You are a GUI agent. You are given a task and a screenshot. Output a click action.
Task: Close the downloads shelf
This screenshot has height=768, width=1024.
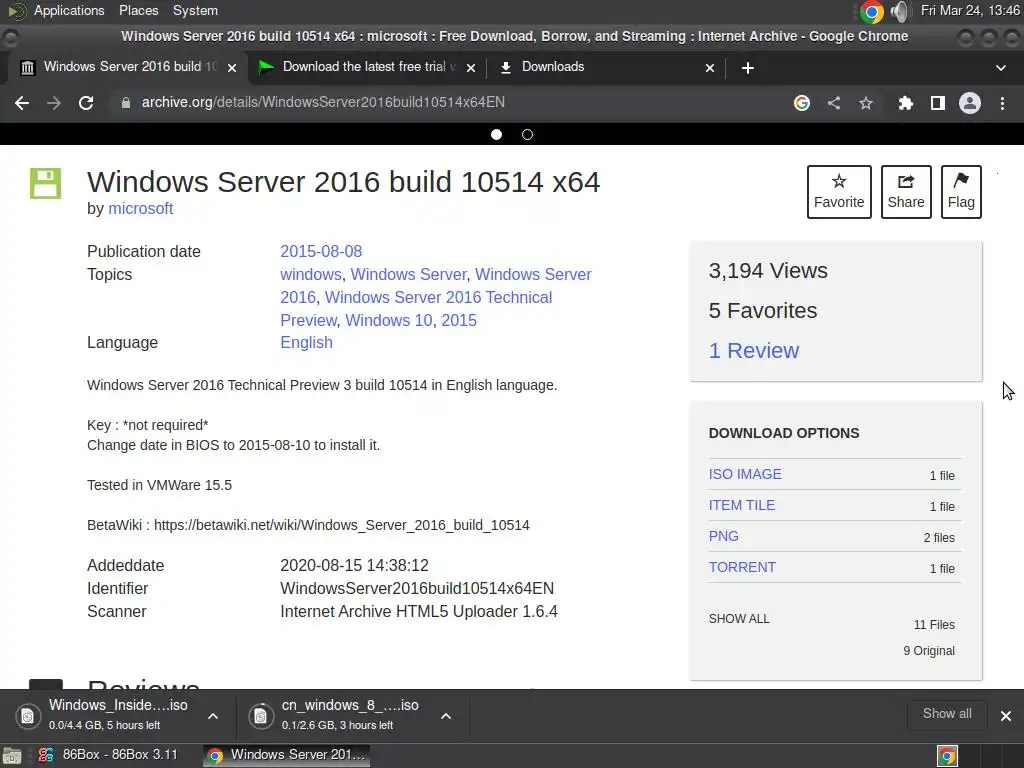coord(1006,716)
